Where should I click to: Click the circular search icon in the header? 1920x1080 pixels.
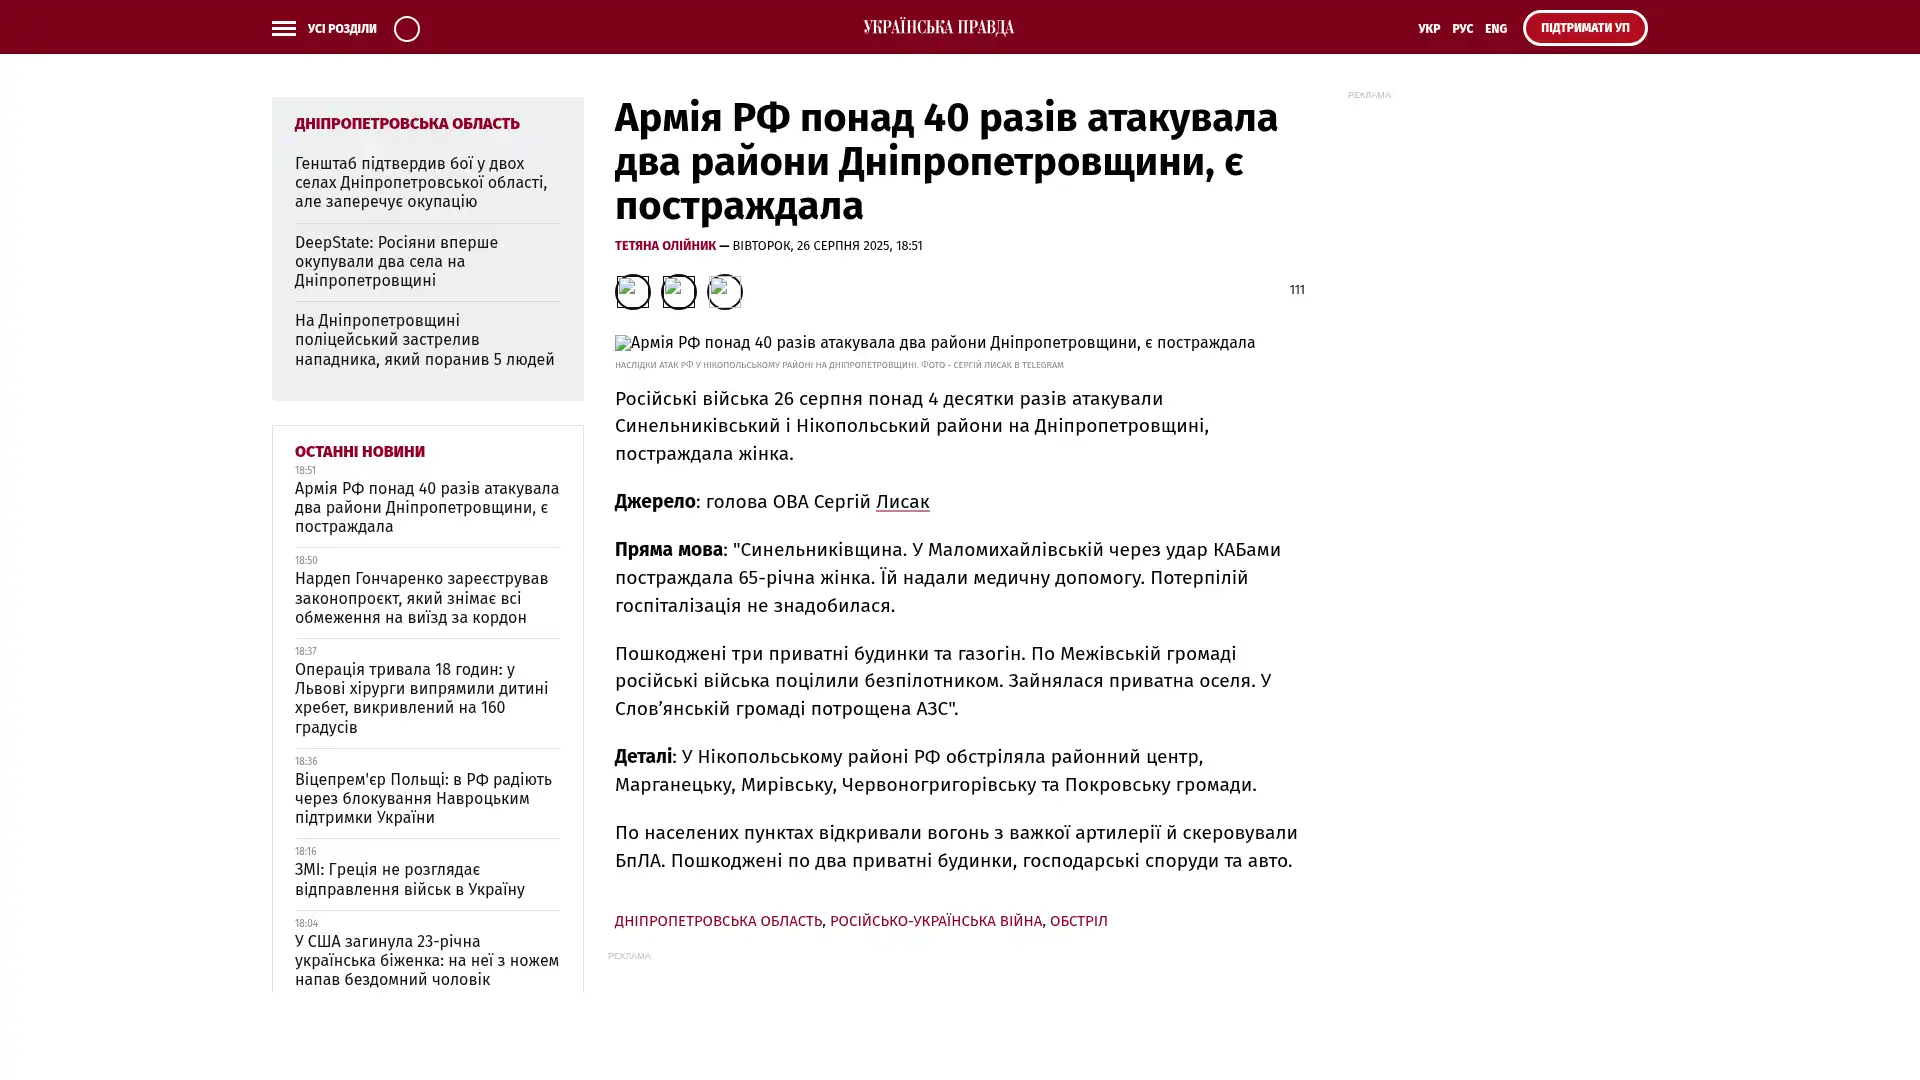pos(406,28)
